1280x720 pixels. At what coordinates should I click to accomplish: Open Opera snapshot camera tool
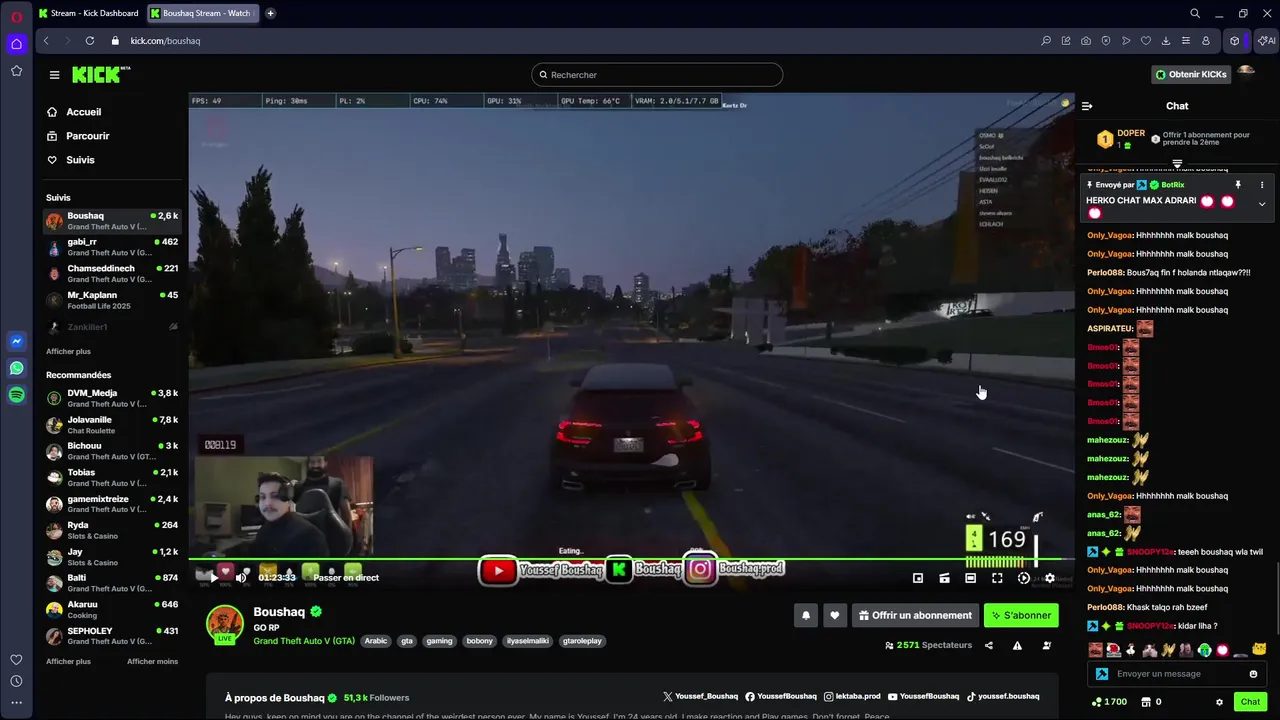tap(1085, 41)
